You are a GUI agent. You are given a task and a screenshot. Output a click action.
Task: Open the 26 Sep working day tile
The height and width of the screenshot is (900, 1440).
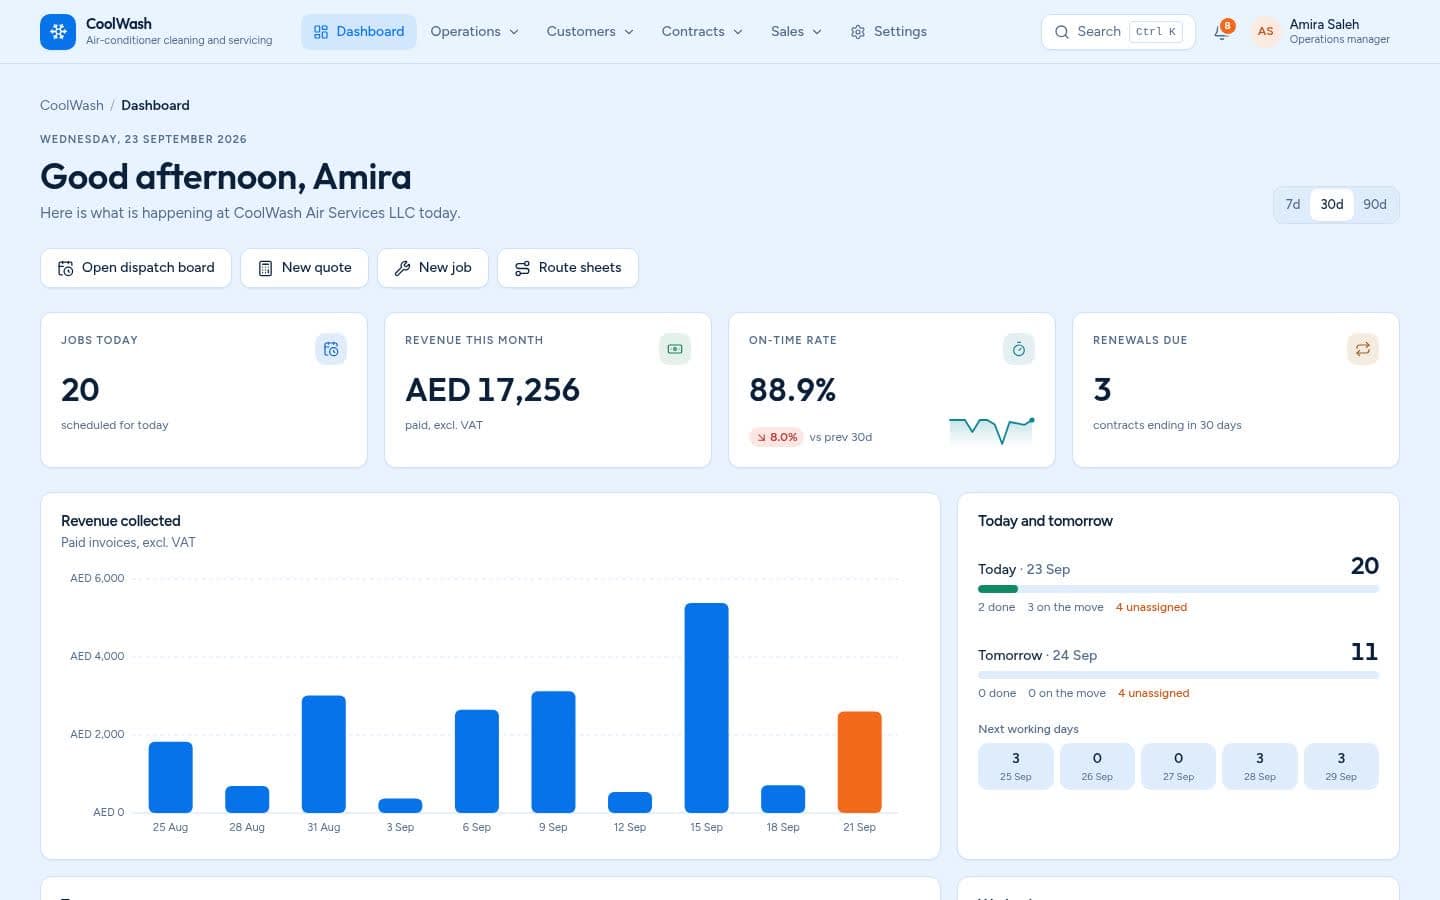(1097, 766)
